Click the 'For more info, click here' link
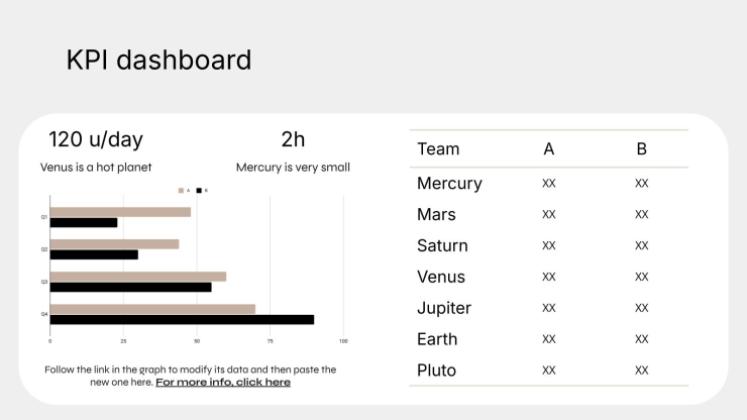The height and width of the screenshot is (420, 747). (223, 382)
